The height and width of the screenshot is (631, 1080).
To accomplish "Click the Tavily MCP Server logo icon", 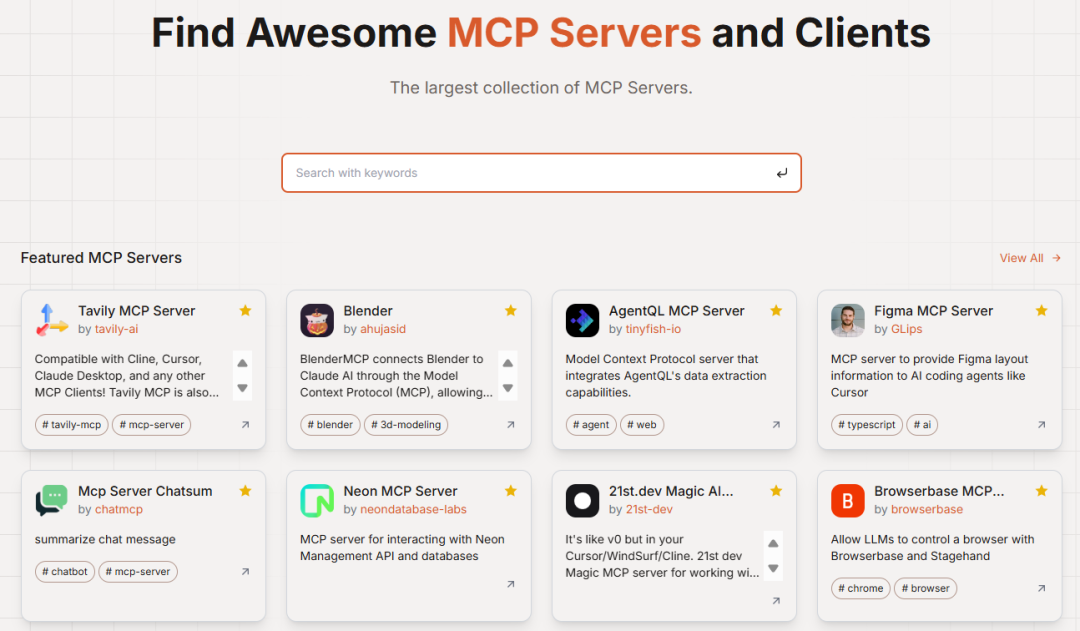I will point(52,320).
